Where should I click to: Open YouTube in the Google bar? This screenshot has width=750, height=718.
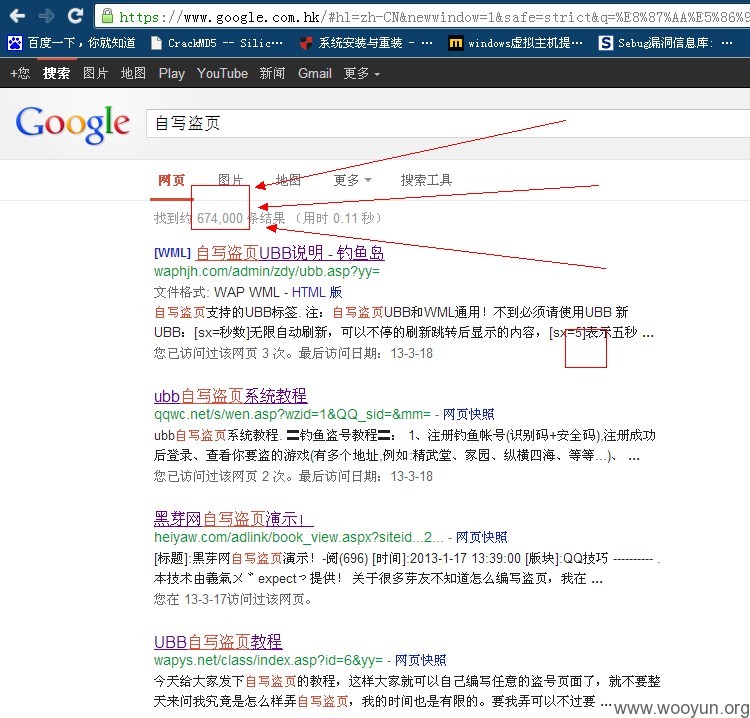pyautogui.click(x=222, y=73)
